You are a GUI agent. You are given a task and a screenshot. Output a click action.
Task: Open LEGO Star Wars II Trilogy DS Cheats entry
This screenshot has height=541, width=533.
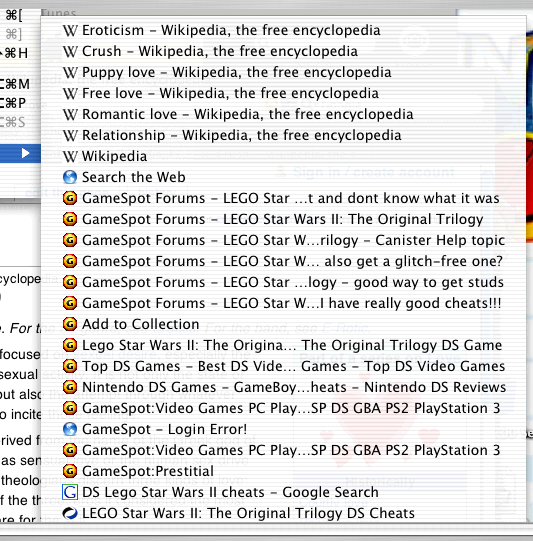pos(284,514)
